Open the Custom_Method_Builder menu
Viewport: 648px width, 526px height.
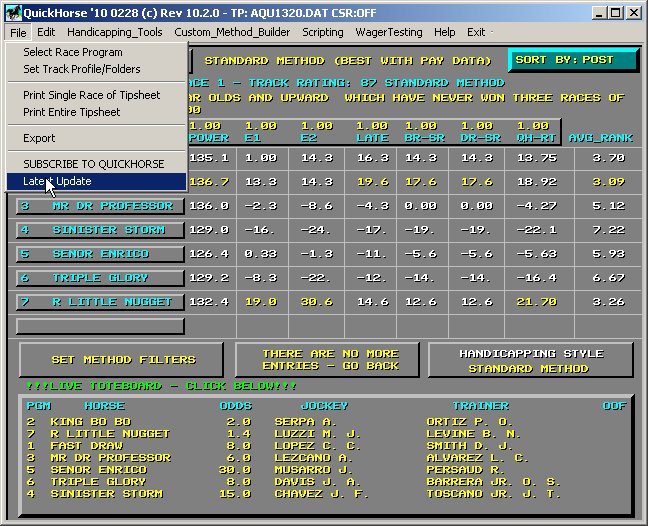[231, 32]
